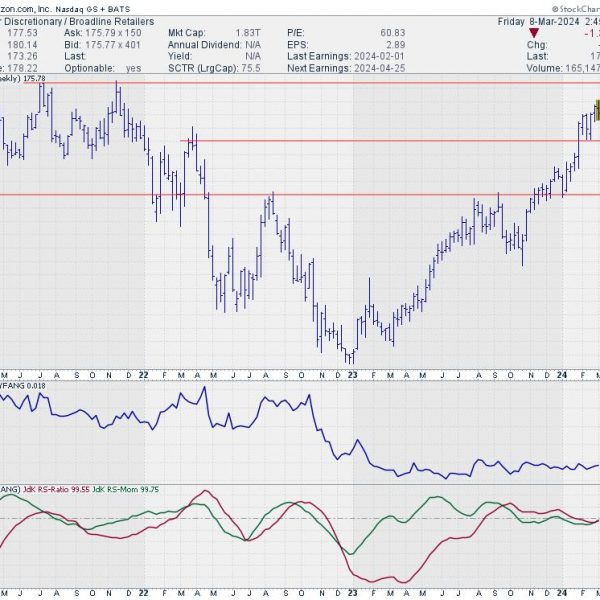Screen dimensions: 600x600
Task: Click the 'Chg:' label
Action: 537,45
